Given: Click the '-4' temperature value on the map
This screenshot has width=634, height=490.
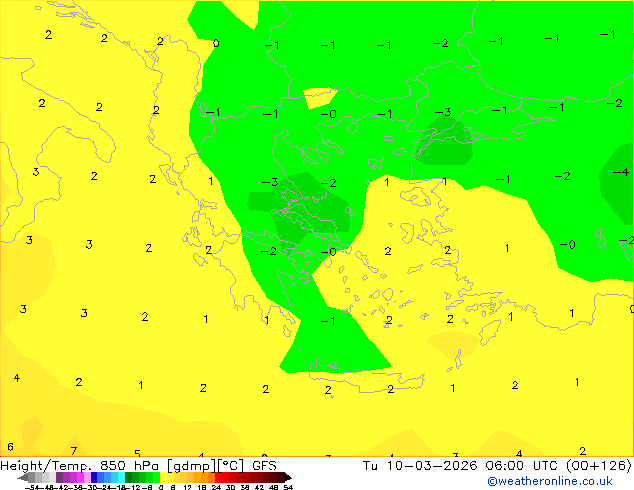Looking at the screenshot, I should tap(621, 172).
